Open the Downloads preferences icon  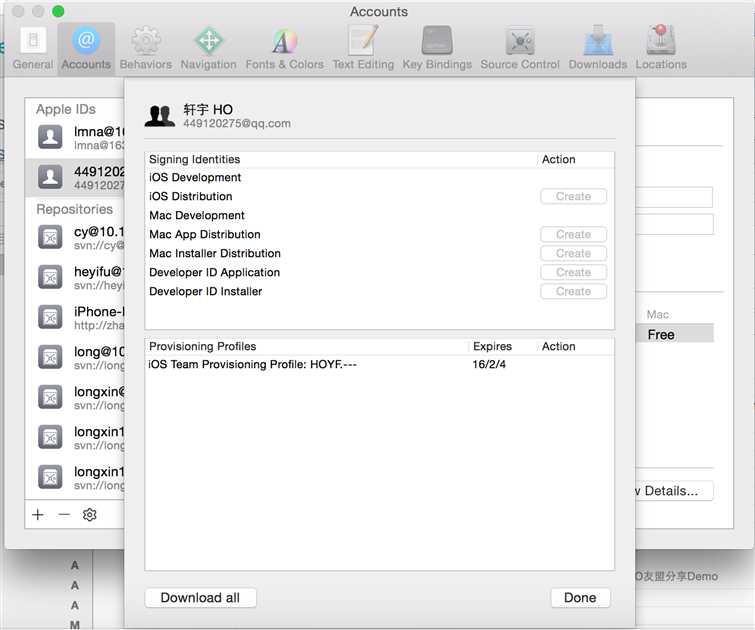click(598, 40)
